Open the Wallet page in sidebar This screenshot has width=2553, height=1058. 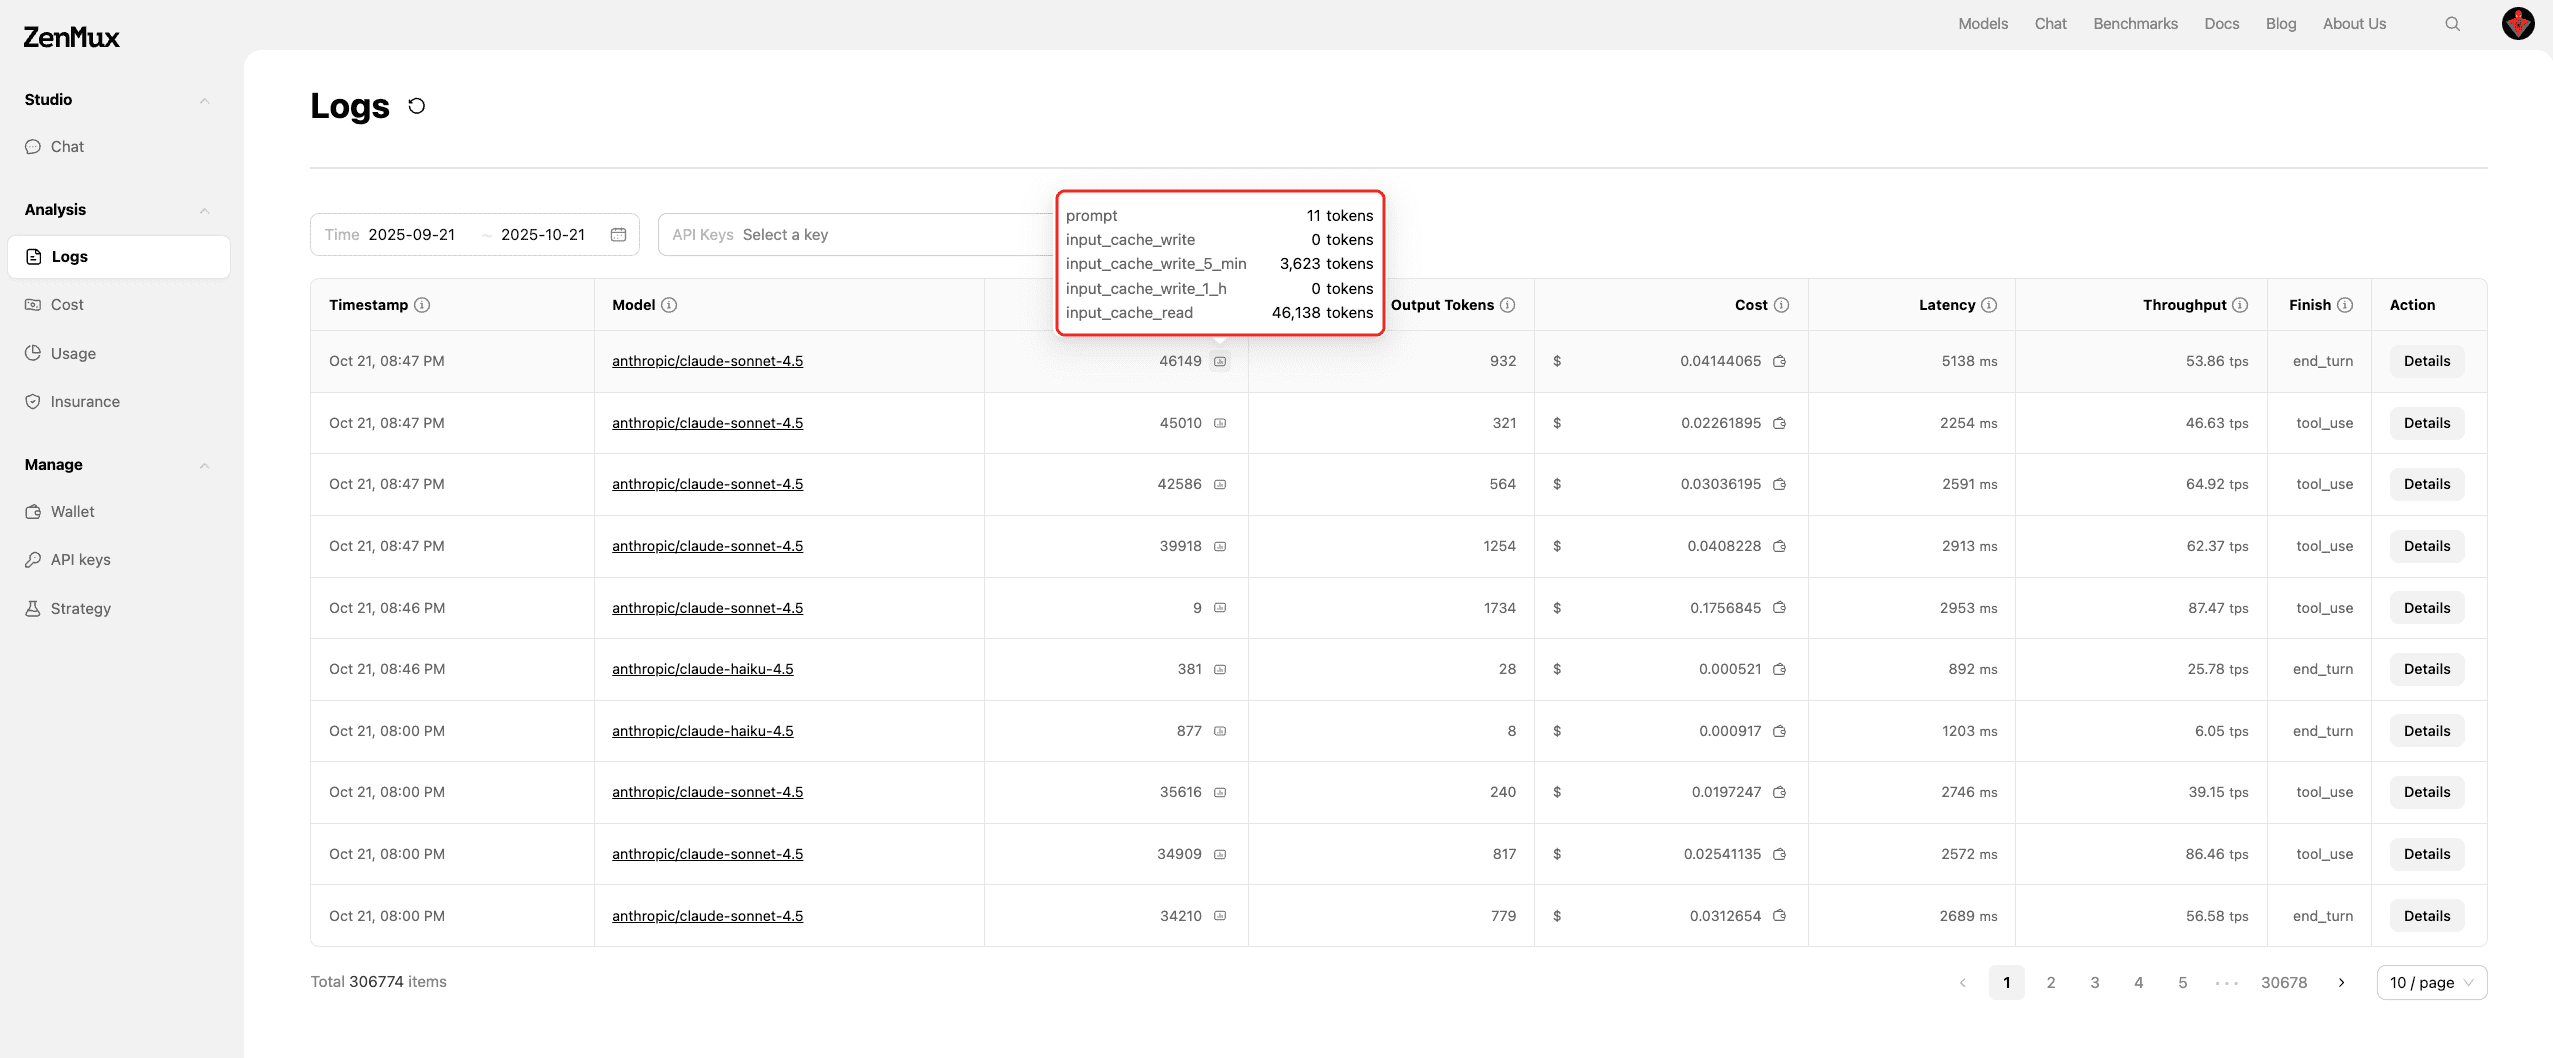[72, 512]
